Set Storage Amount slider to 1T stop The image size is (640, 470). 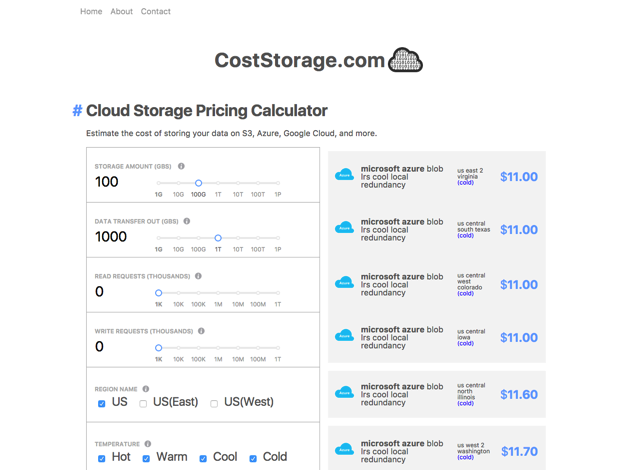tap(218, 183)
